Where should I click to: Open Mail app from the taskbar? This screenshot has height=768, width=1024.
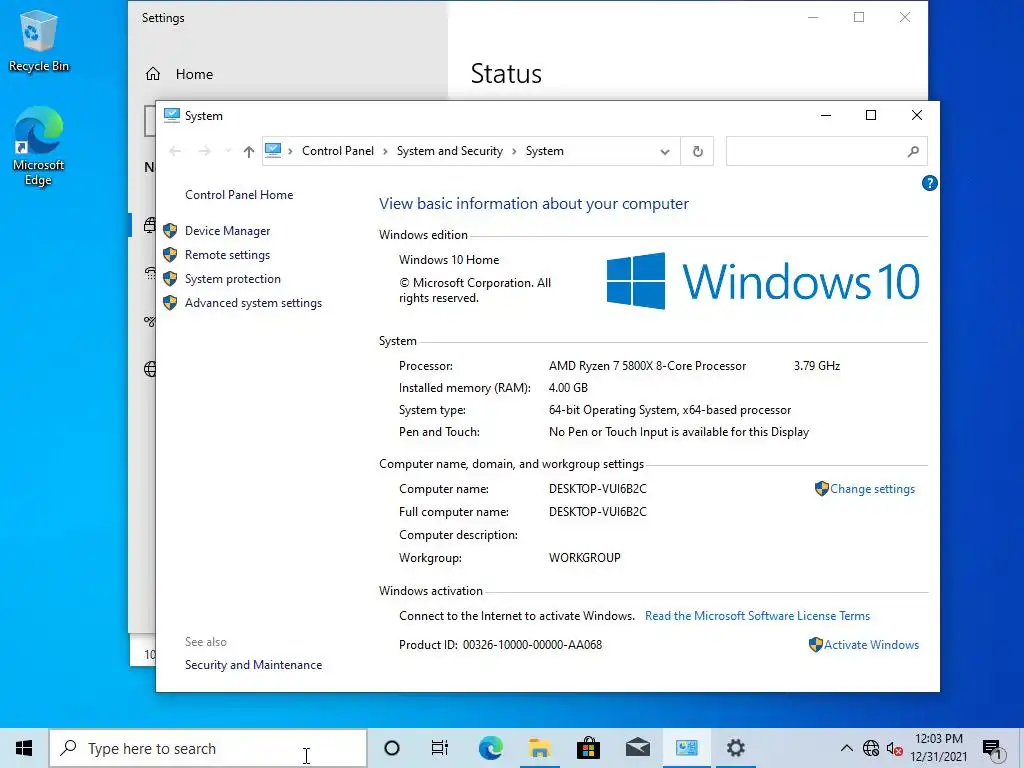pyautogui.click(x=637, y=748)
